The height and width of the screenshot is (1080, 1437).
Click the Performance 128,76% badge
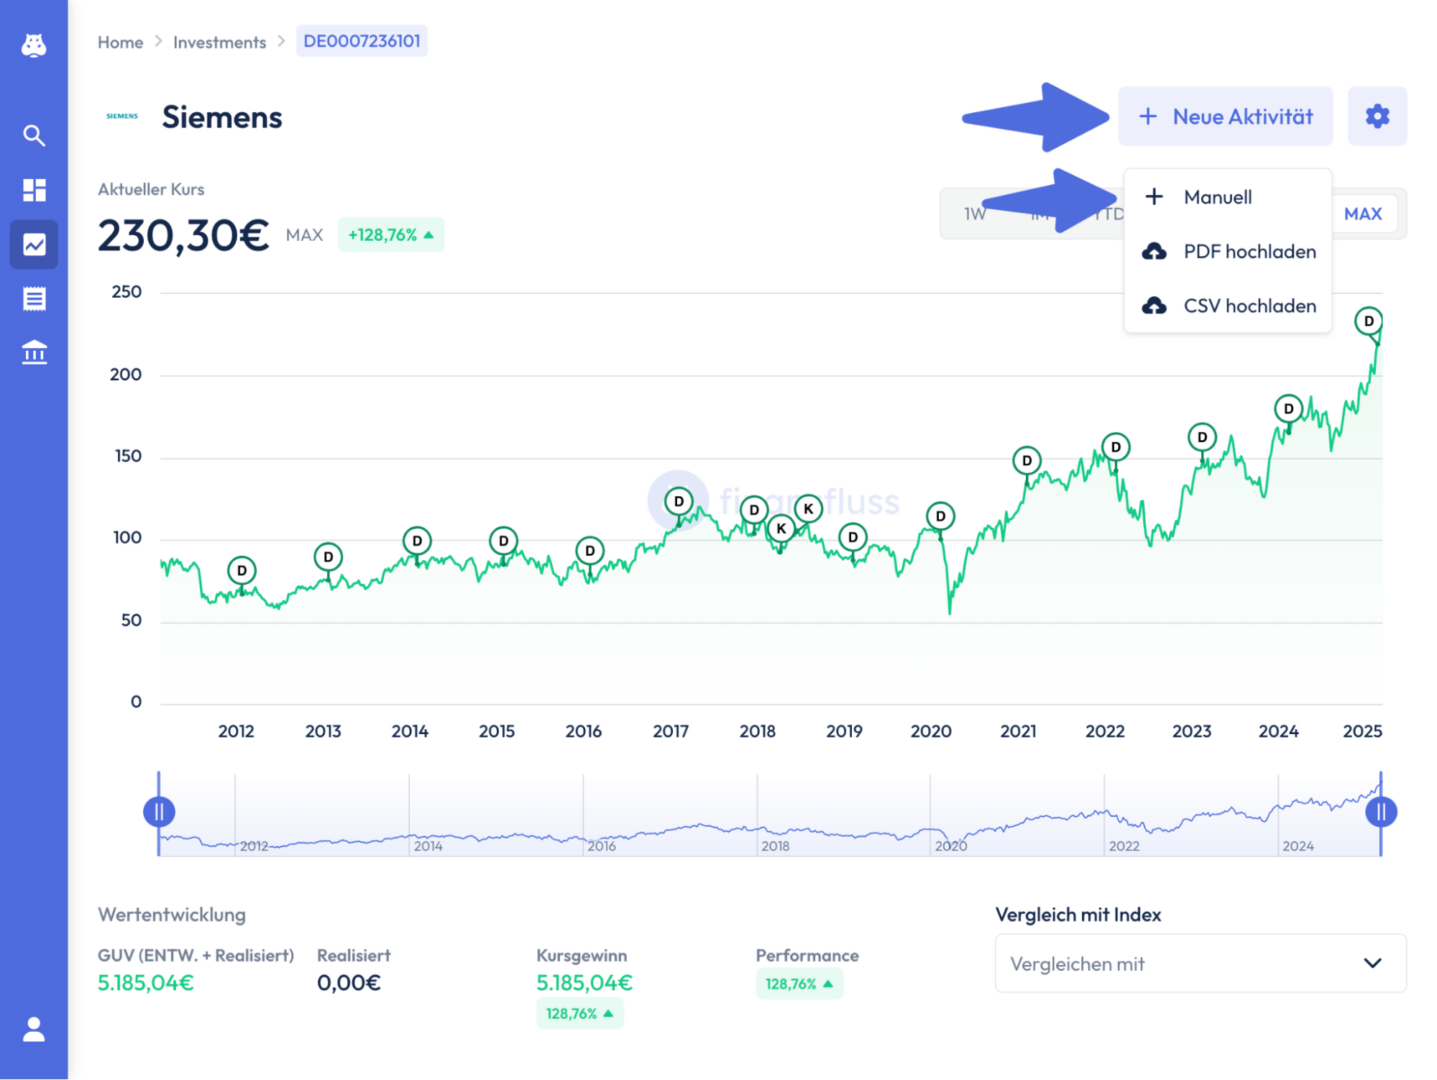point(799,984)
